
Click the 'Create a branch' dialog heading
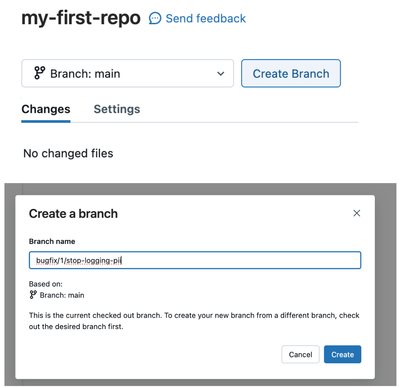(73, 214)
